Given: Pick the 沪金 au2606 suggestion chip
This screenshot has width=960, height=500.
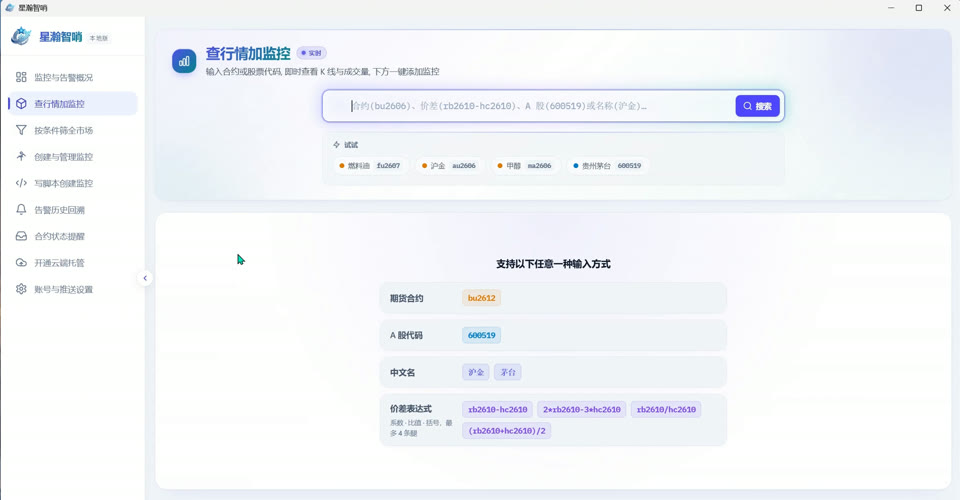Looking at the screenshot, I should point(449,166).
